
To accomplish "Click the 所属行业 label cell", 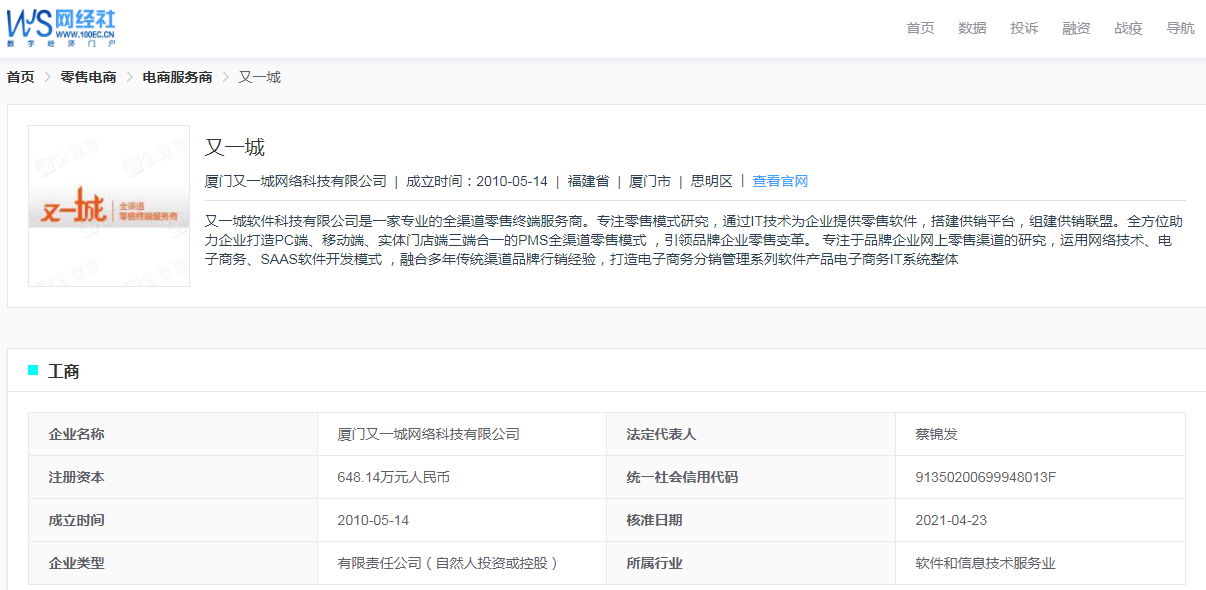I will tap(751, 563).
